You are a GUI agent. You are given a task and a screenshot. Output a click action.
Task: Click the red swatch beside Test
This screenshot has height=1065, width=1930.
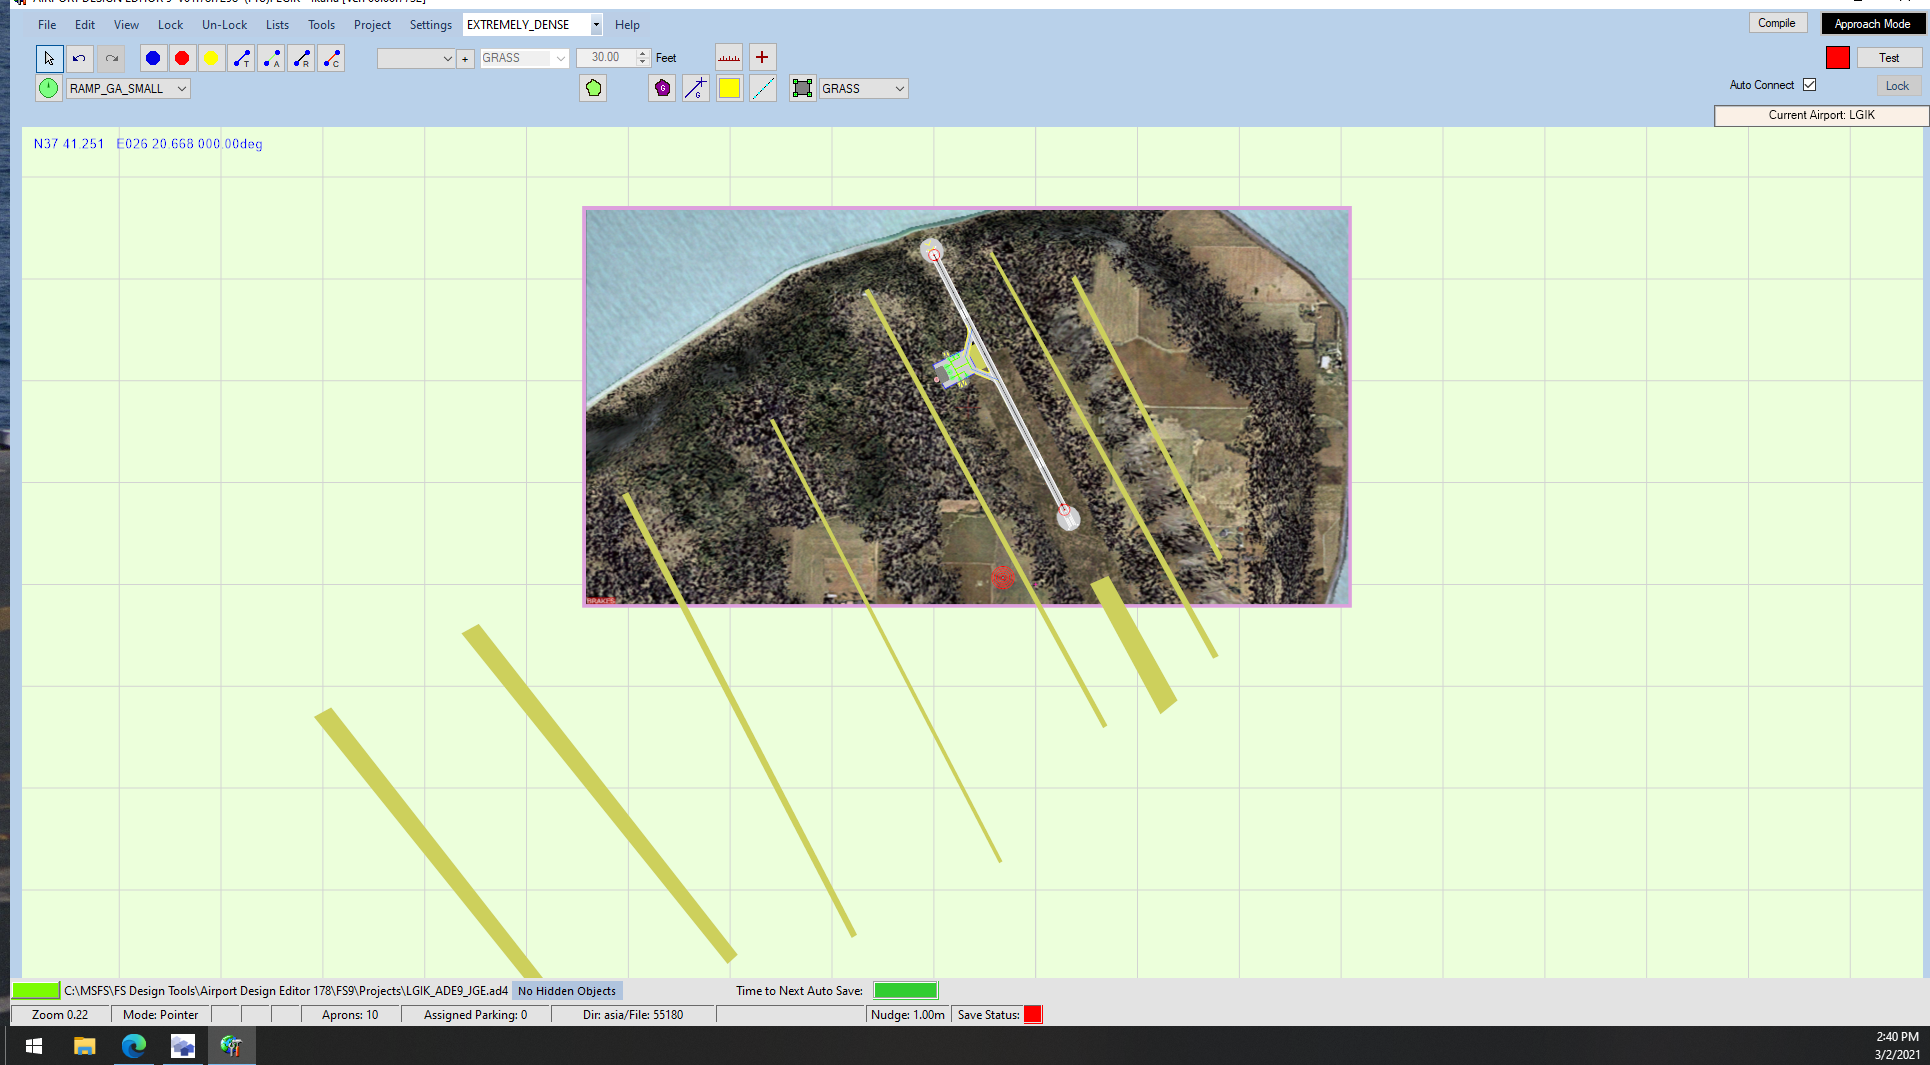pos(1837,58)
